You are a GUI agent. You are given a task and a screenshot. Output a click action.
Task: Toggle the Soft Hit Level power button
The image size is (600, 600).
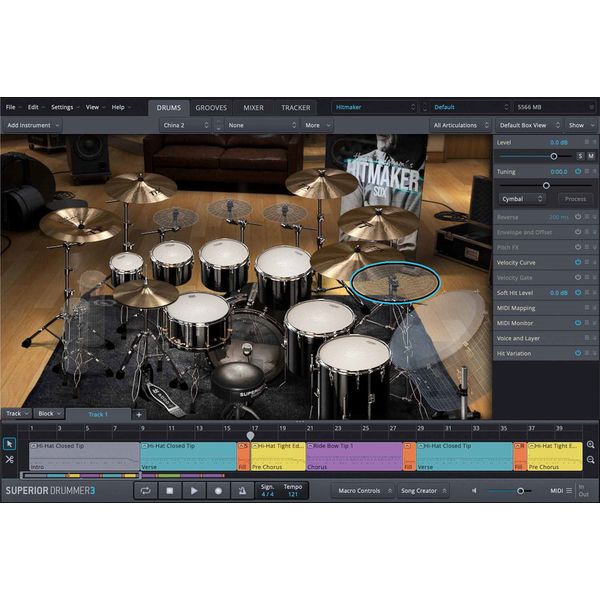pos(578,292)
